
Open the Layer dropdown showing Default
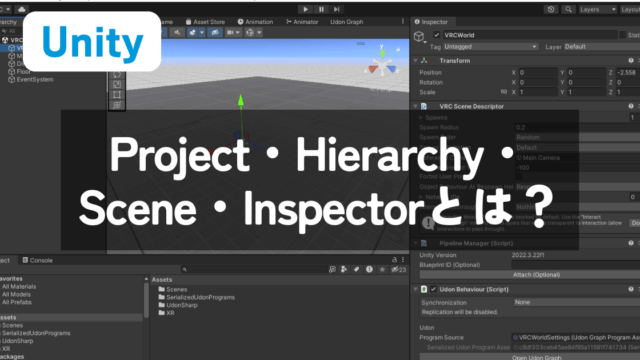pyautogui.click(x=602, y=47)
